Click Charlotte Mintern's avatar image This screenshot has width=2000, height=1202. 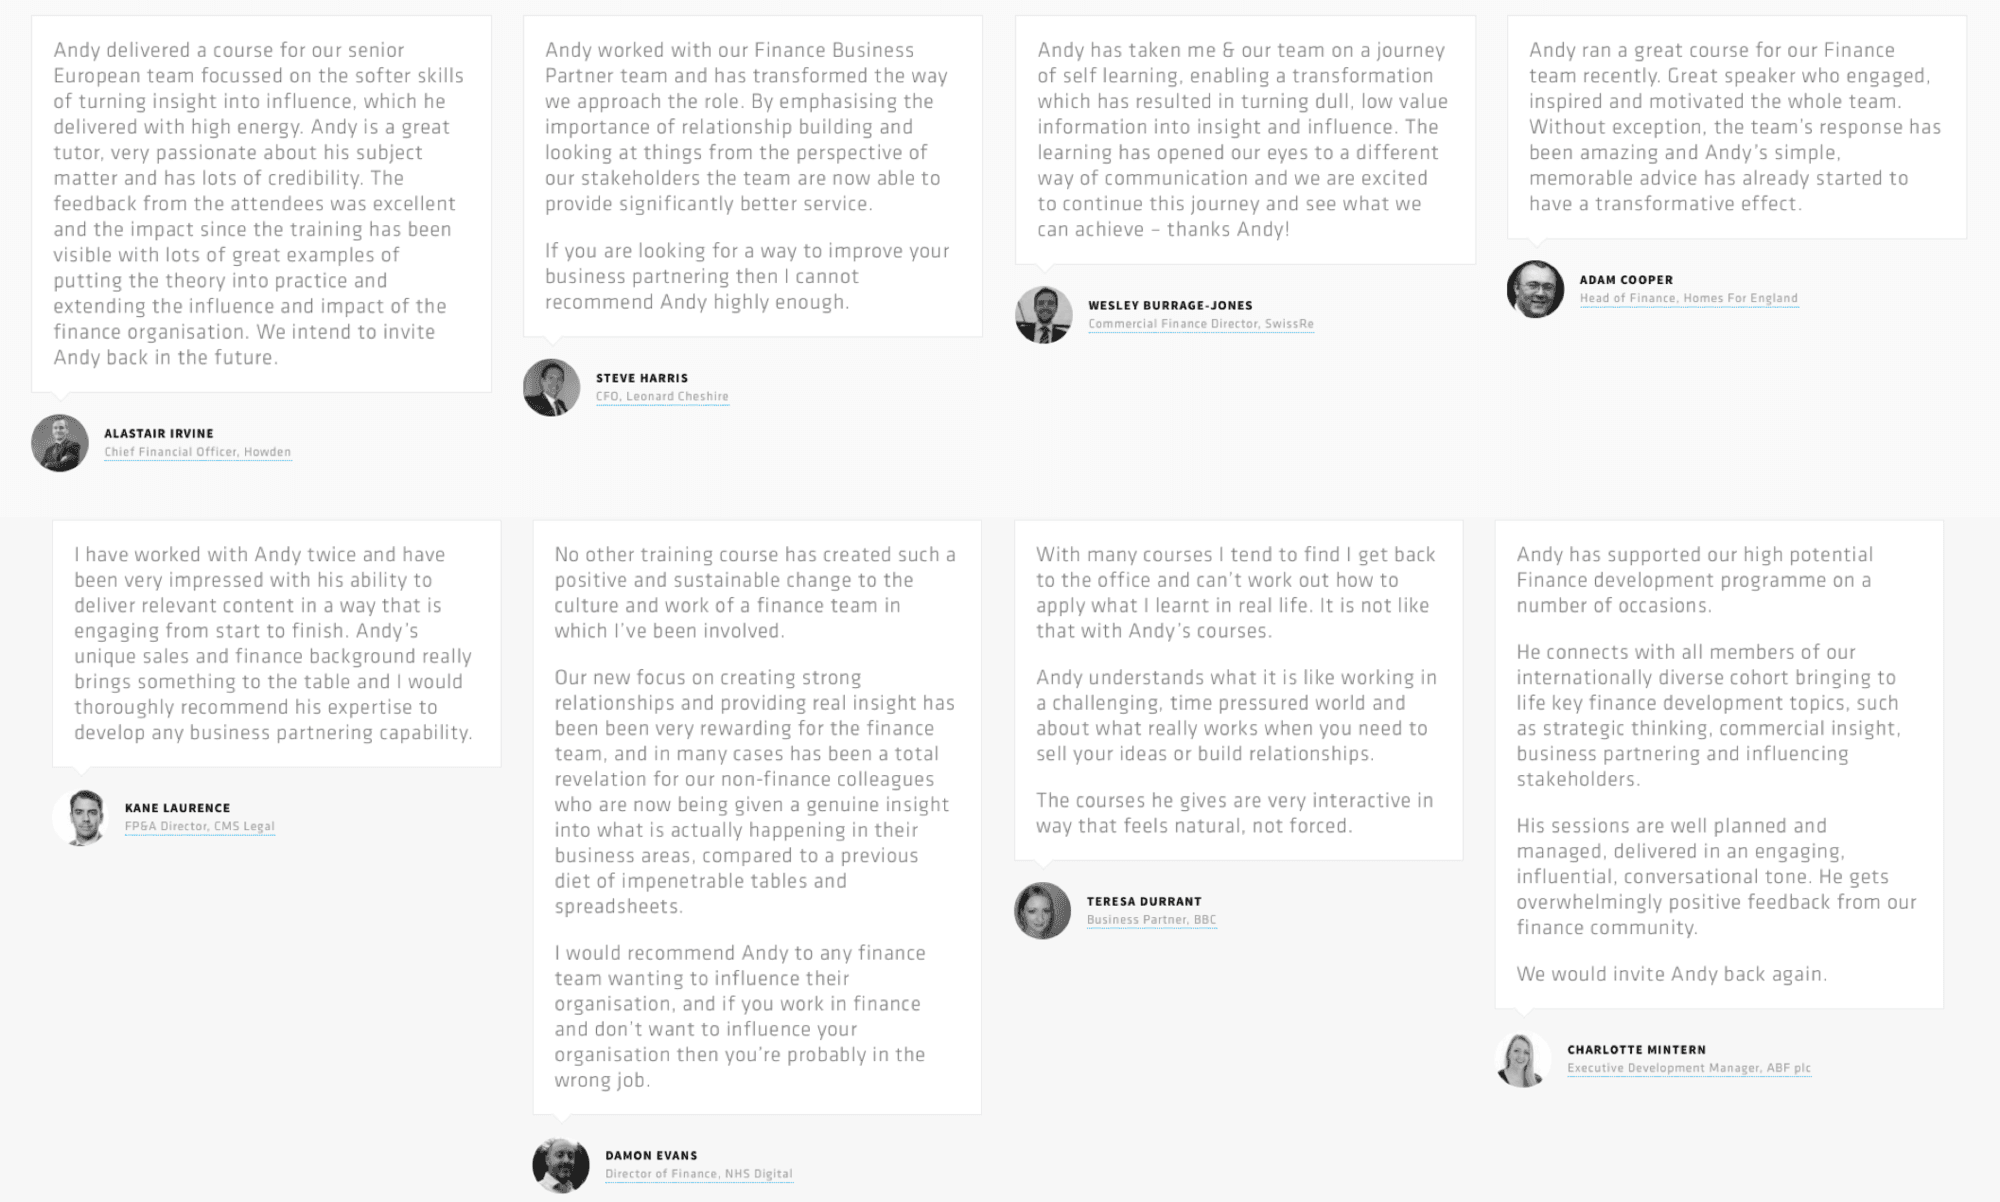tap(1523, 1059)
